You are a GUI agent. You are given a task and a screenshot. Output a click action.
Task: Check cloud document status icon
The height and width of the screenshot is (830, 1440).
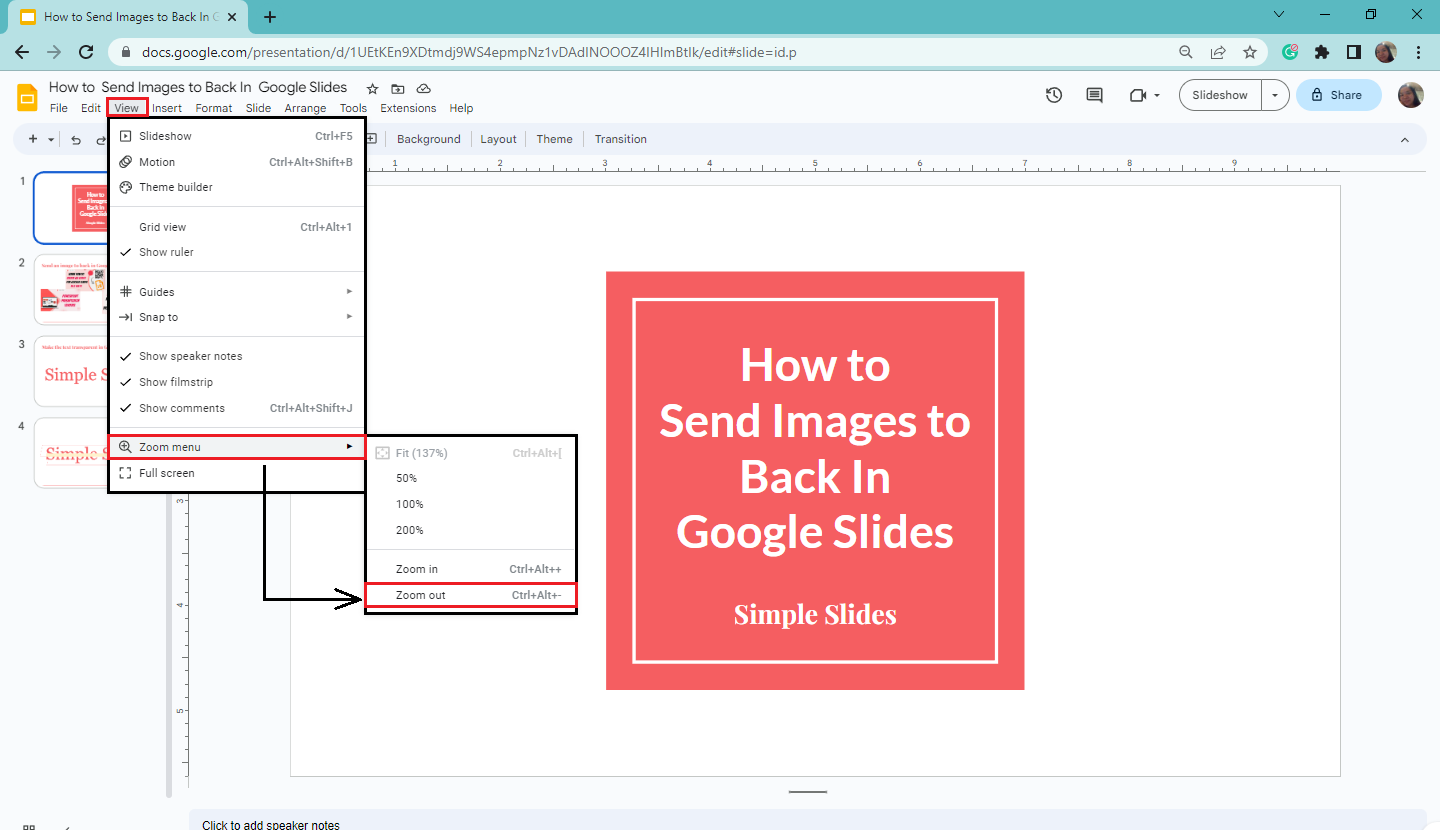pyautogui.click(x=423, y=88)
